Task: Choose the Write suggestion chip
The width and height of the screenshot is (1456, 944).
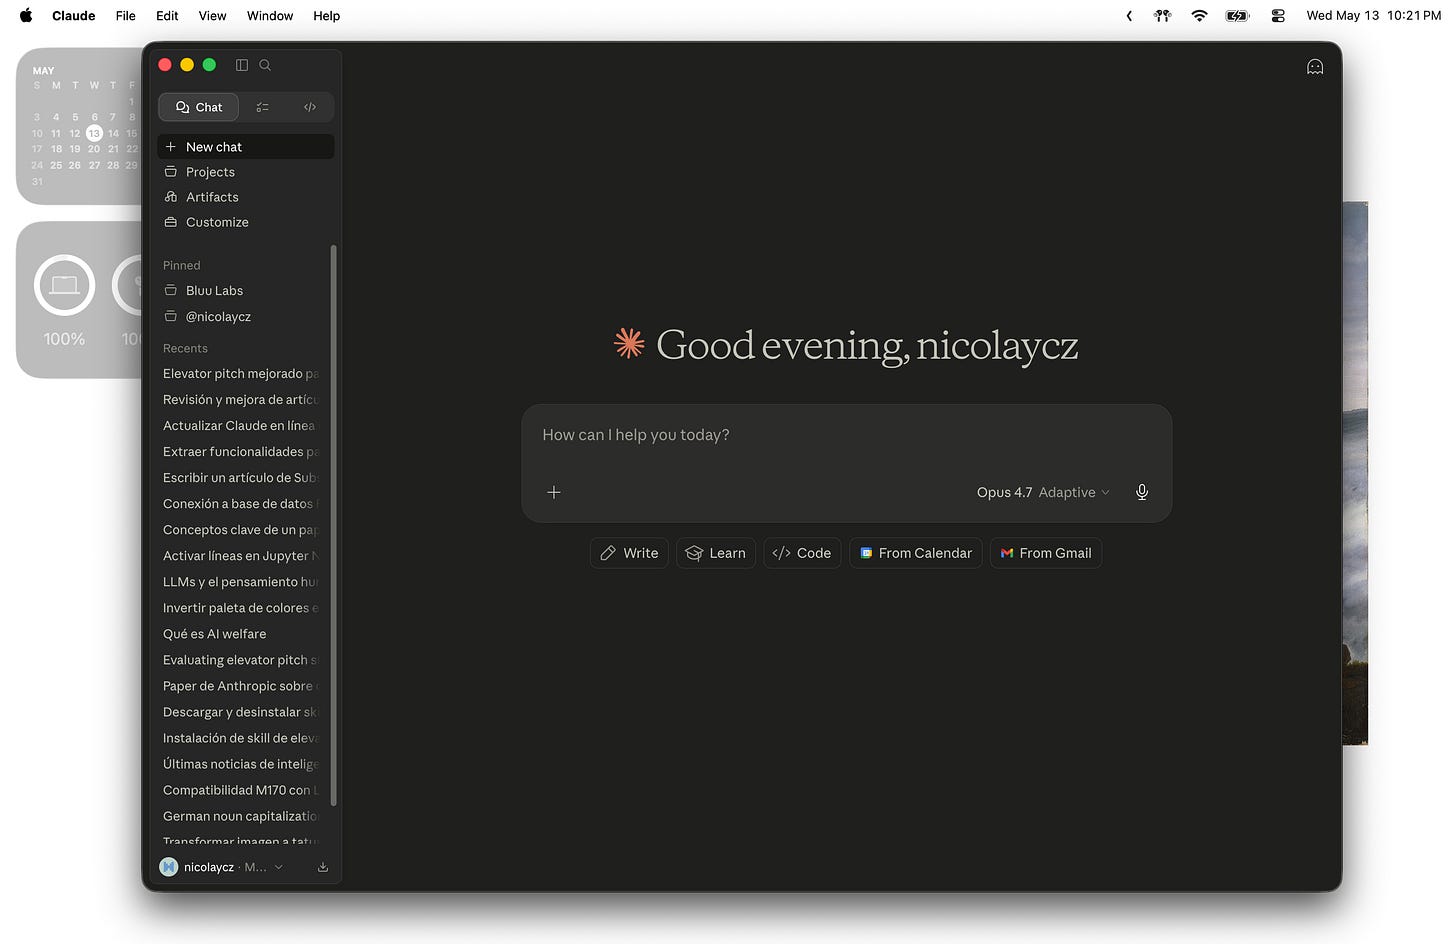Action: (629, 553)
